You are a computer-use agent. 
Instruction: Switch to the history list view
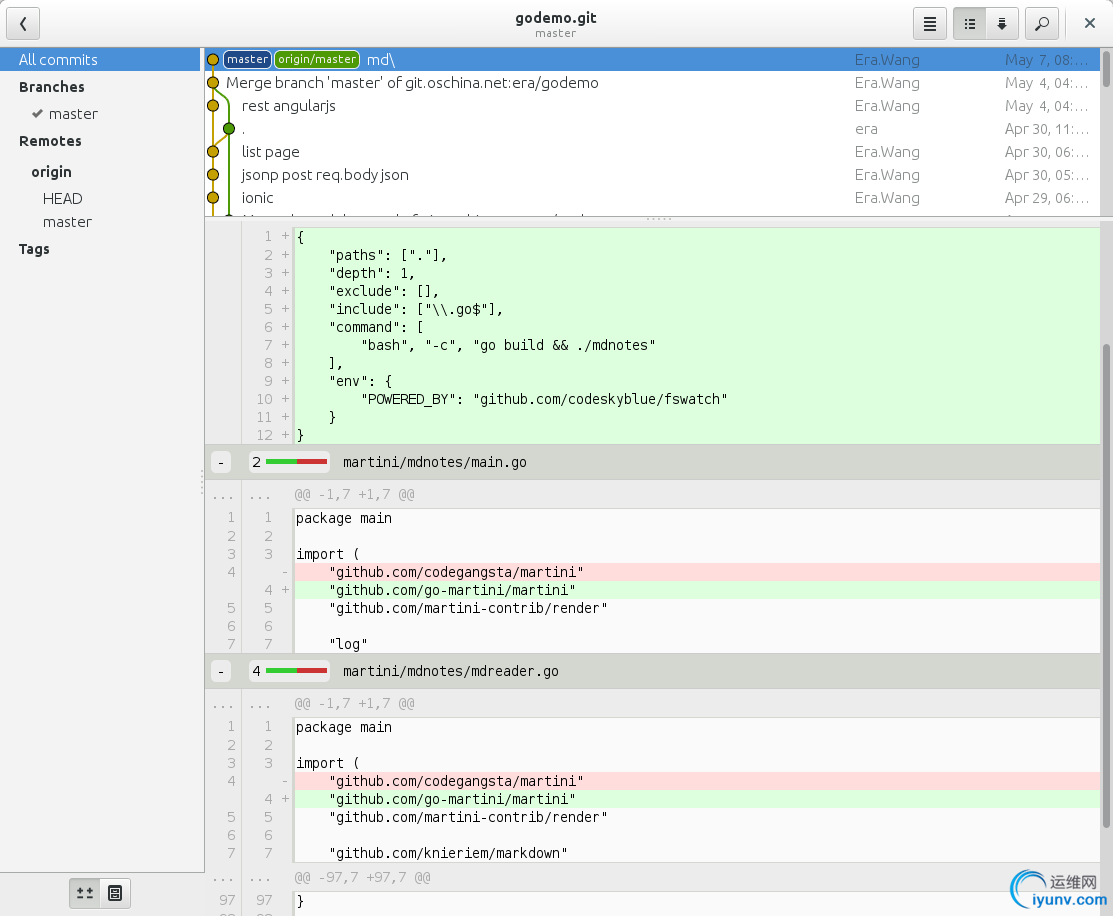(x=969, y=23)
